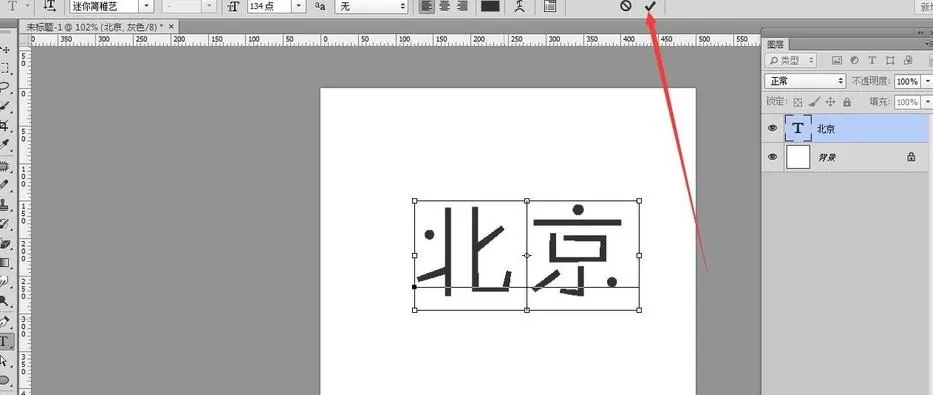This screenshot has height=395, width=933.
Task: Open the blend mode dropdown 正常
Action: (804, 81)
